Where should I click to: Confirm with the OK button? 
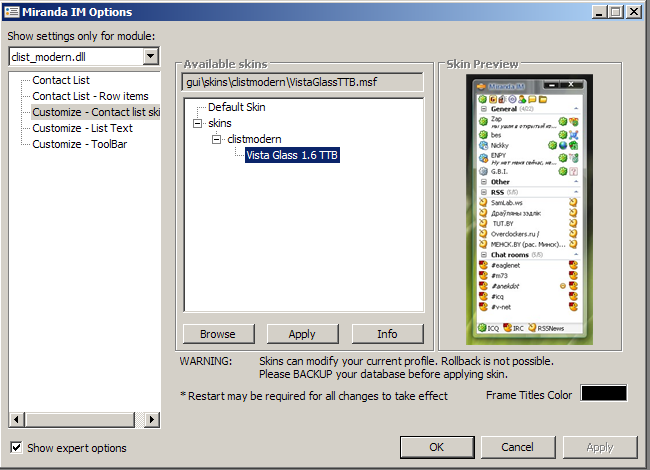pyautogui.click(x=437, y=447)
